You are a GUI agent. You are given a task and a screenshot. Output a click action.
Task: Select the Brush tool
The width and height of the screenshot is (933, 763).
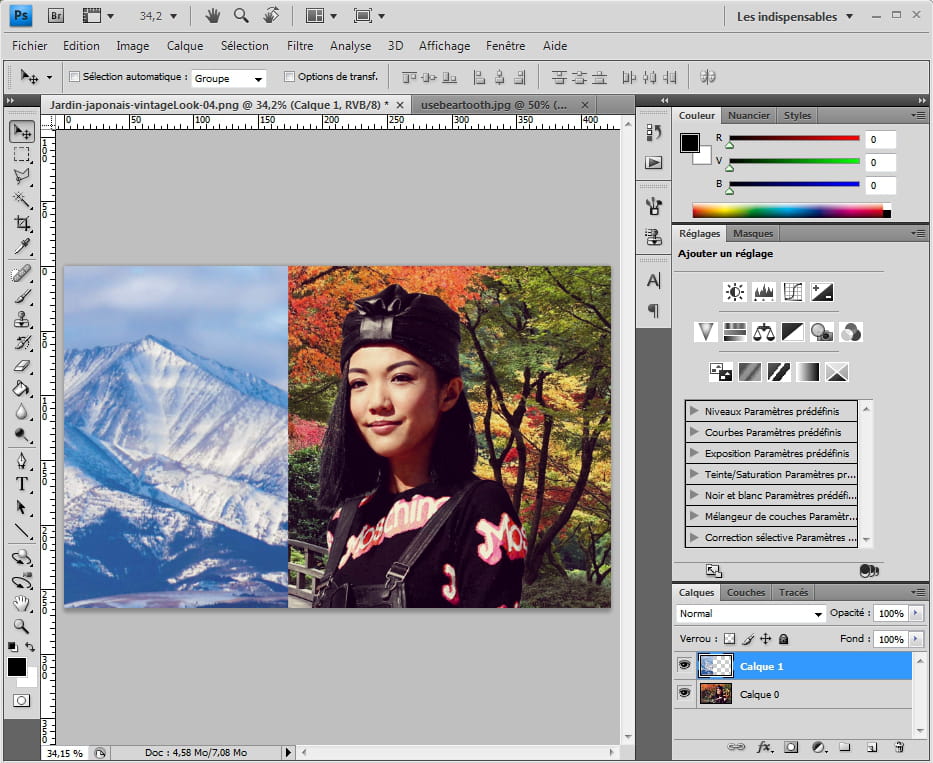click(x=22, y=296)
